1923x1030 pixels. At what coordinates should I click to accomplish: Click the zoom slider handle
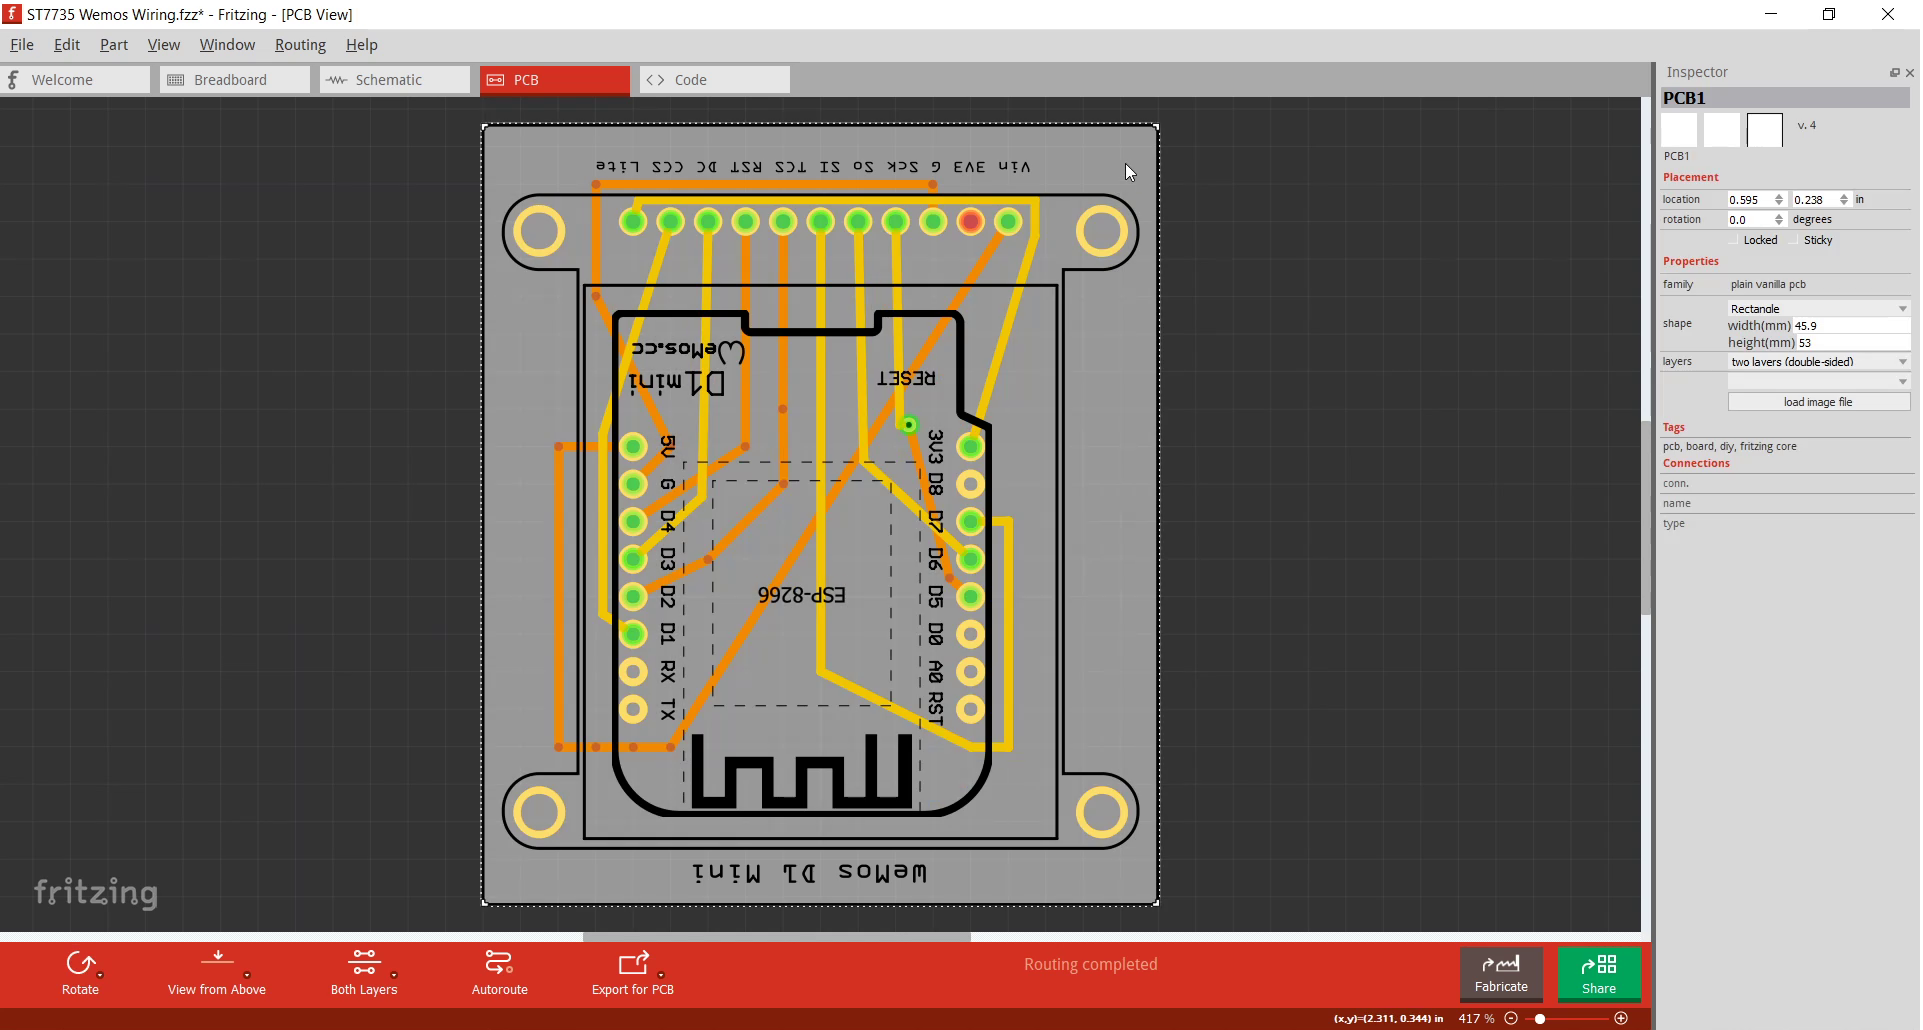click(1540, 1018)
